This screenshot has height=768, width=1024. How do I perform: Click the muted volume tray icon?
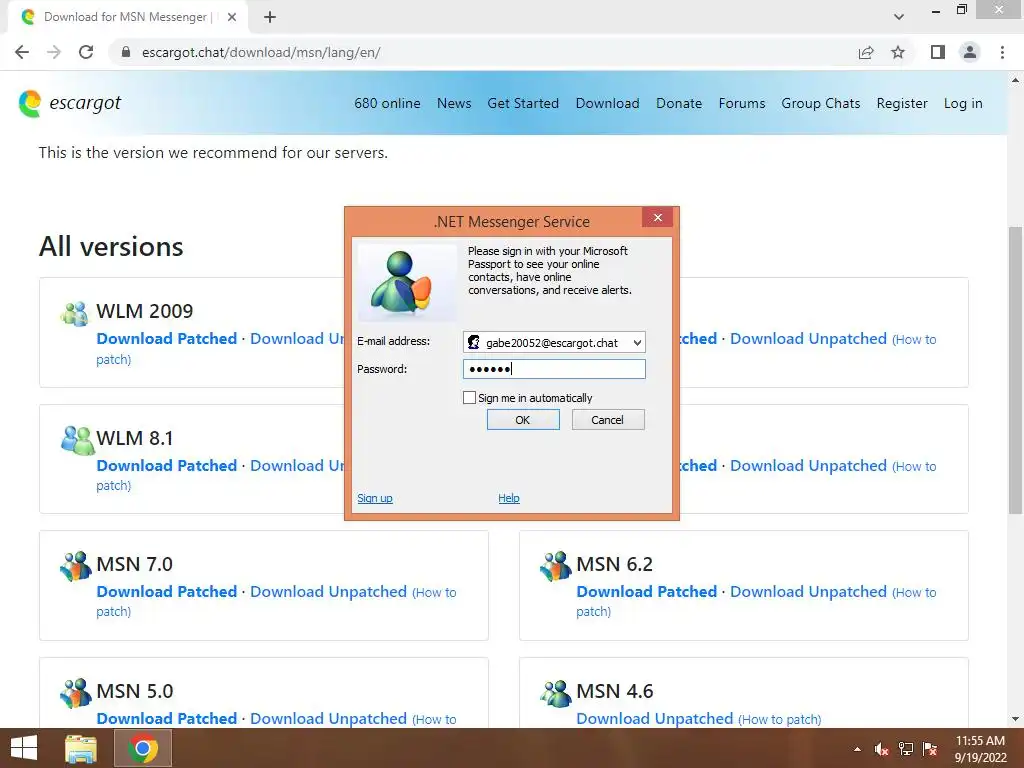pos(881,749)
